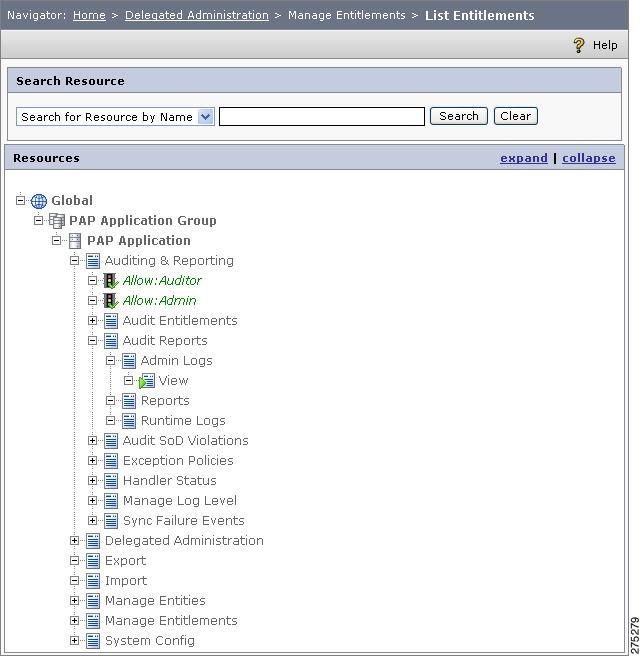Click the Search button
This screenshot has height=656, width=642.
459,116
